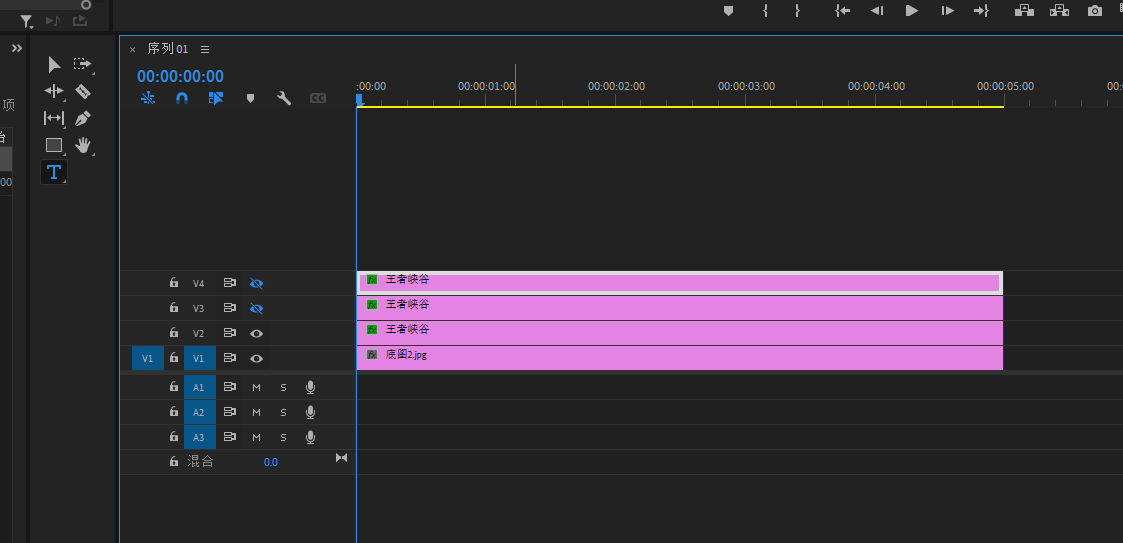Open the 序列01 panel menu
The width and height of the screenshot is (1123, 543).
[x=205, y=49]
